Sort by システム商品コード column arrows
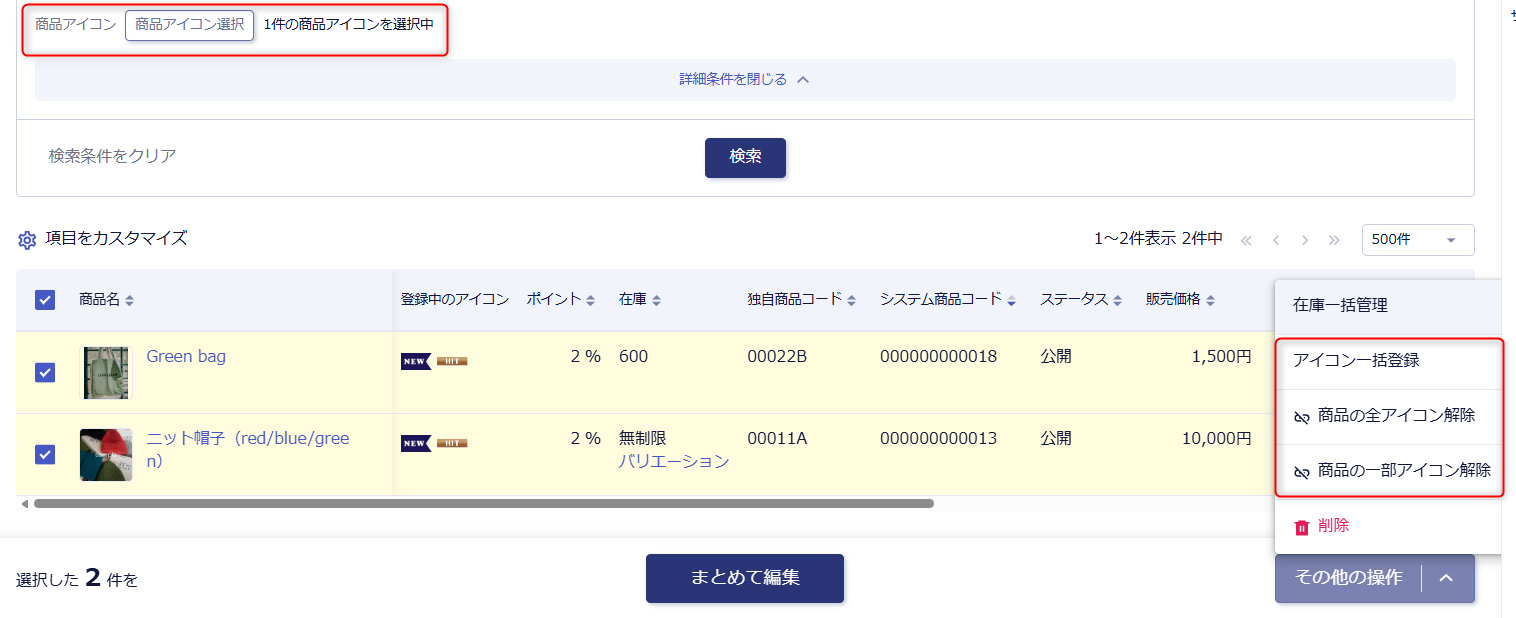Image resolution: width=1516 pixels, height=618 pixels. coord(1011,300)
